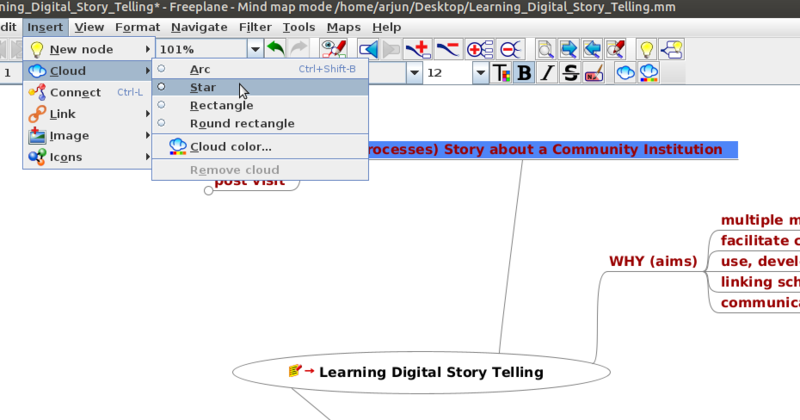
Task: Click the green Undo arrow
Action: 276,49
